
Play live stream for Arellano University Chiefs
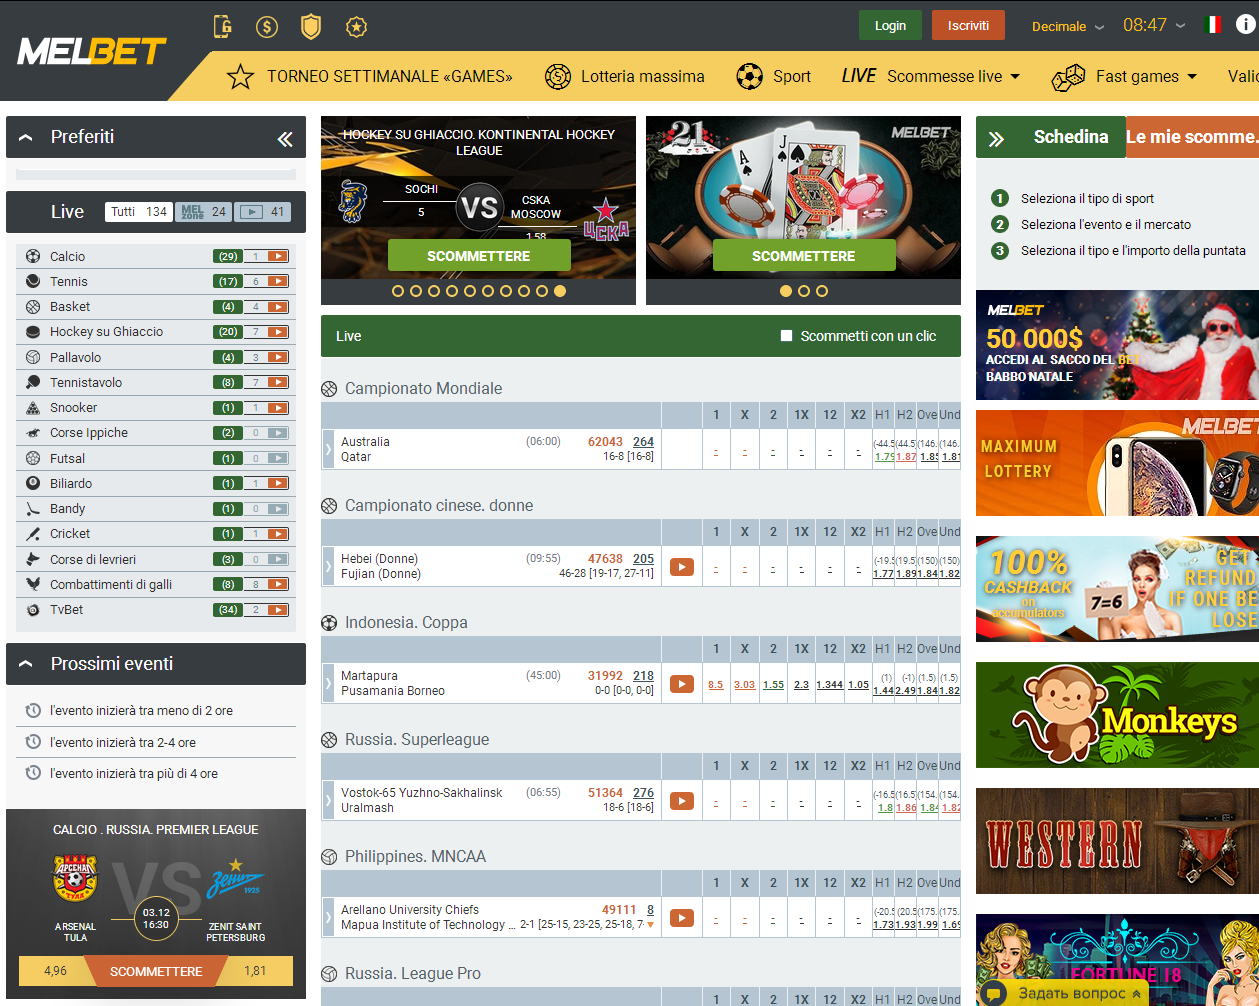click(682, 918)
